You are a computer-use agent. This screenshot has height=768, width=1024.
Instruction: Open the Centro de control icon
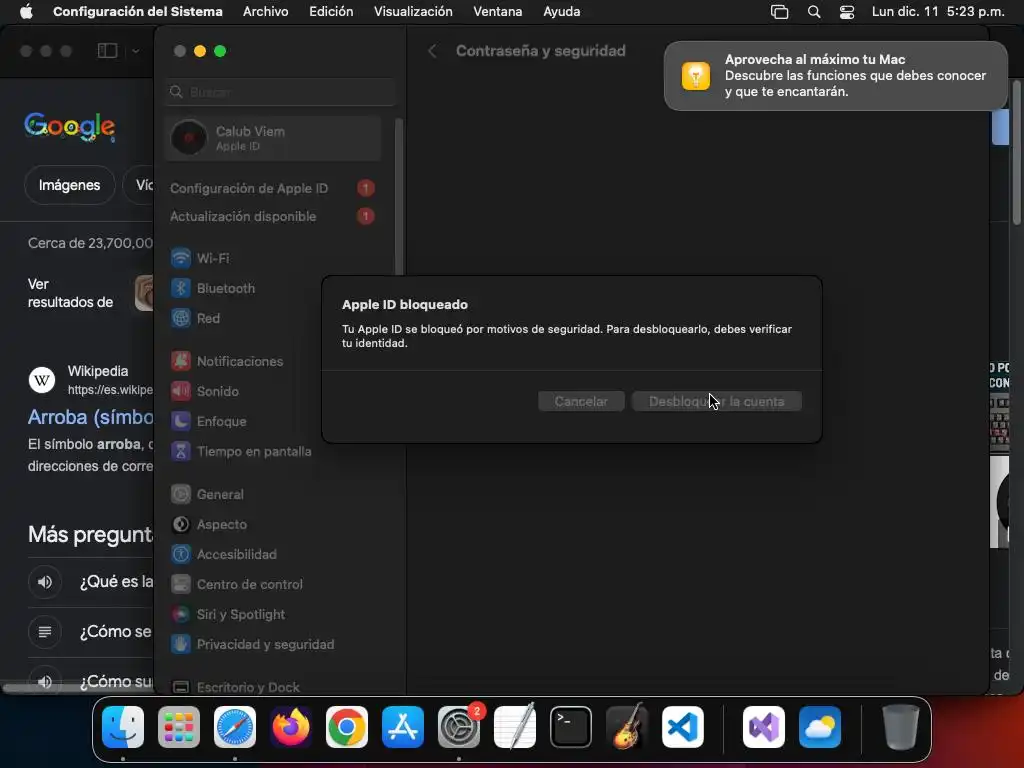click(181, 584)
